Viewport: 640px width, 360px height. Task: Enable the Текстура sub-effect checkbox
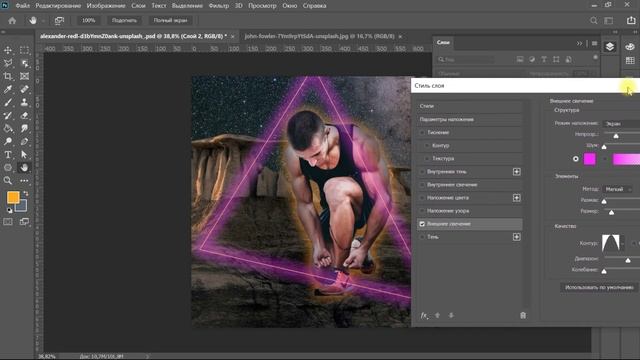pyautogui.click(x=427, y=158)
